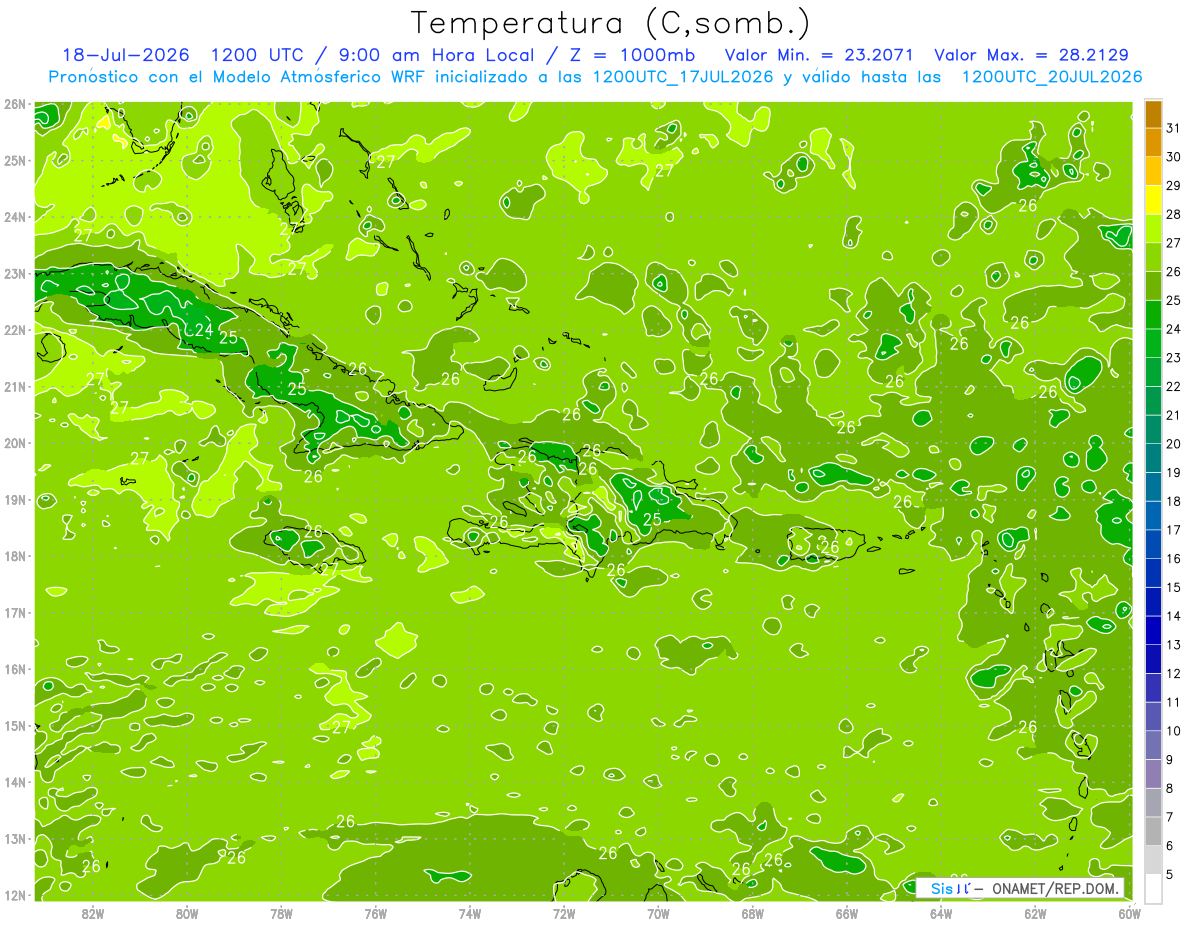The height and width of the screenshot is (927, 1200).
Task: Click the number 31 on the color legend
Action: [1173, 129]
